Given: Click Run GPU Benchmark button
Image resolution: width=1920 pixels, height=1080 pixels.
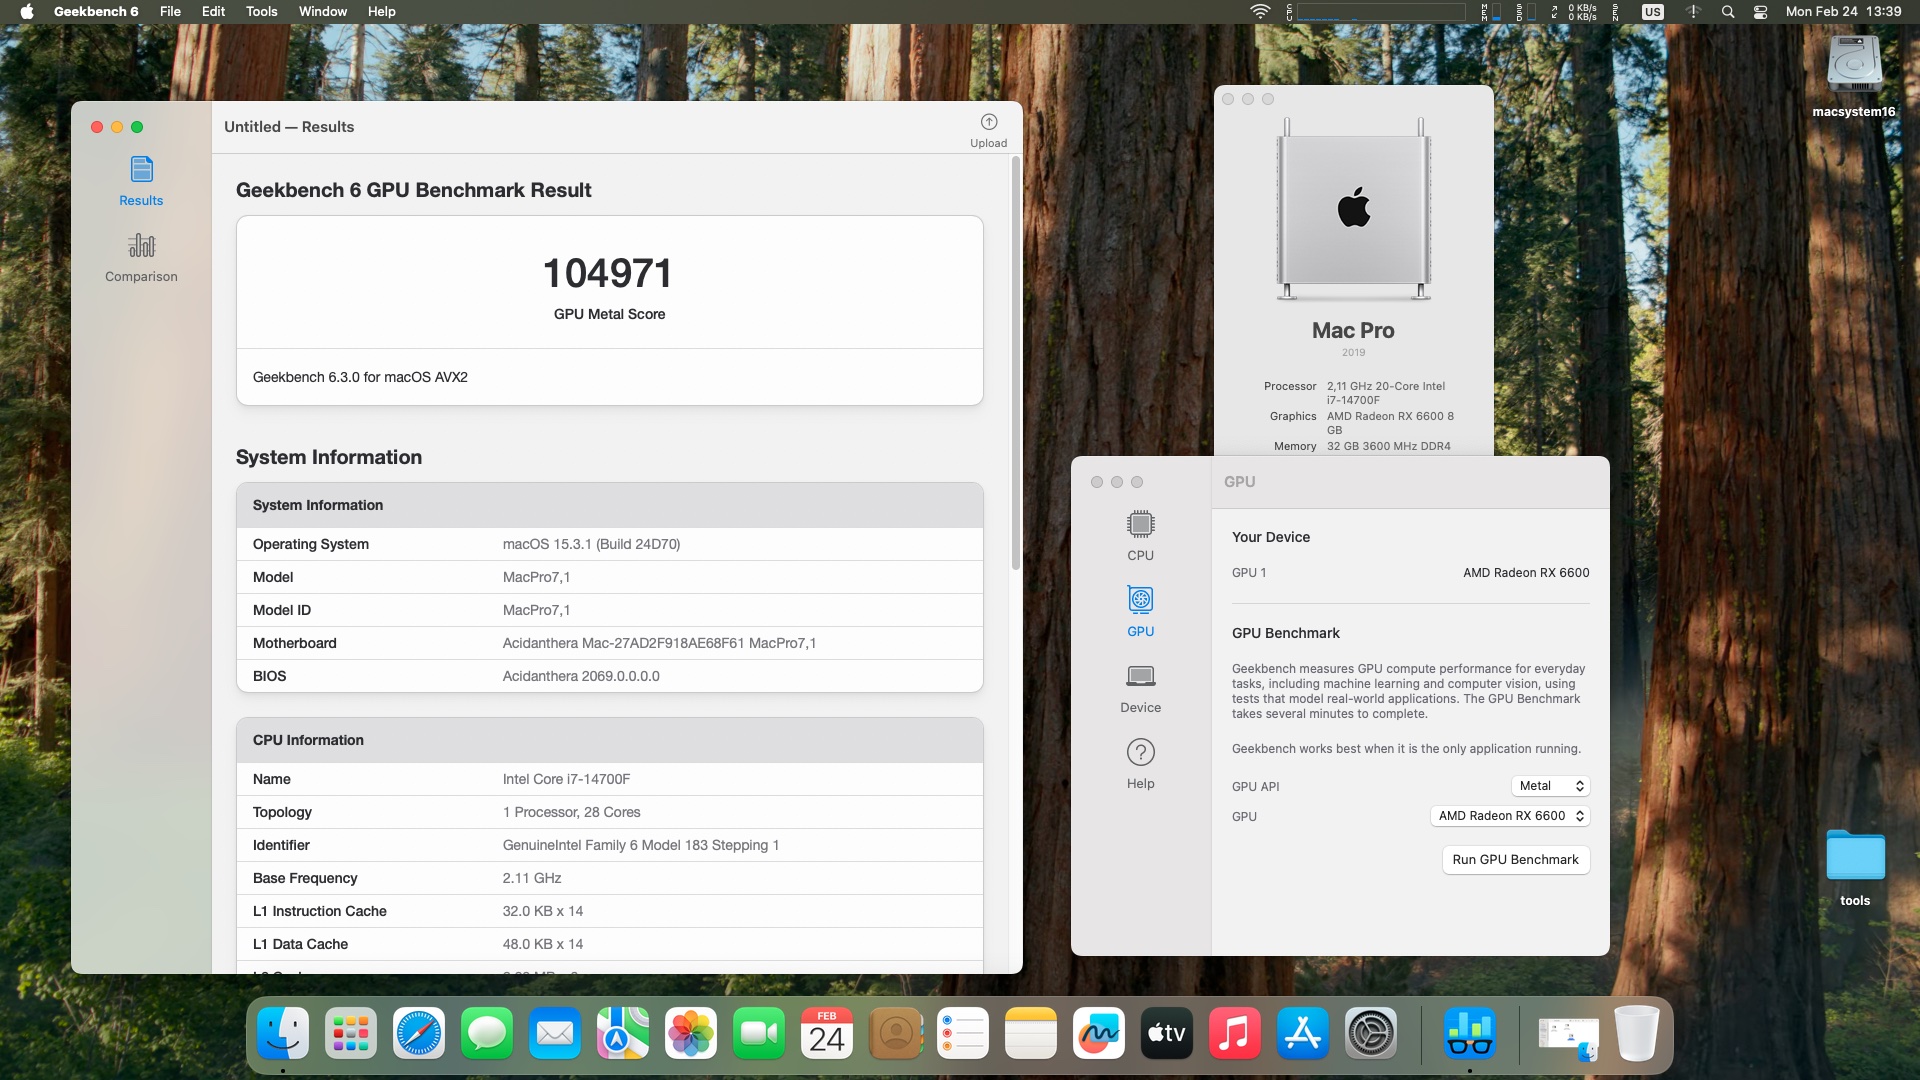Looking at the screenshot, I should coord(1515,860).
